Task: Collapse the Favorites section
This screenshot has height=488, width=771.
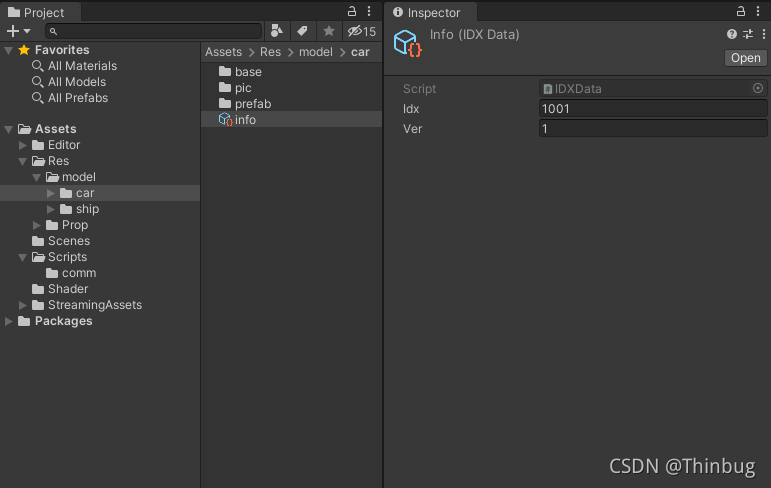Action: pyautogui.click(x=8, y=50)
